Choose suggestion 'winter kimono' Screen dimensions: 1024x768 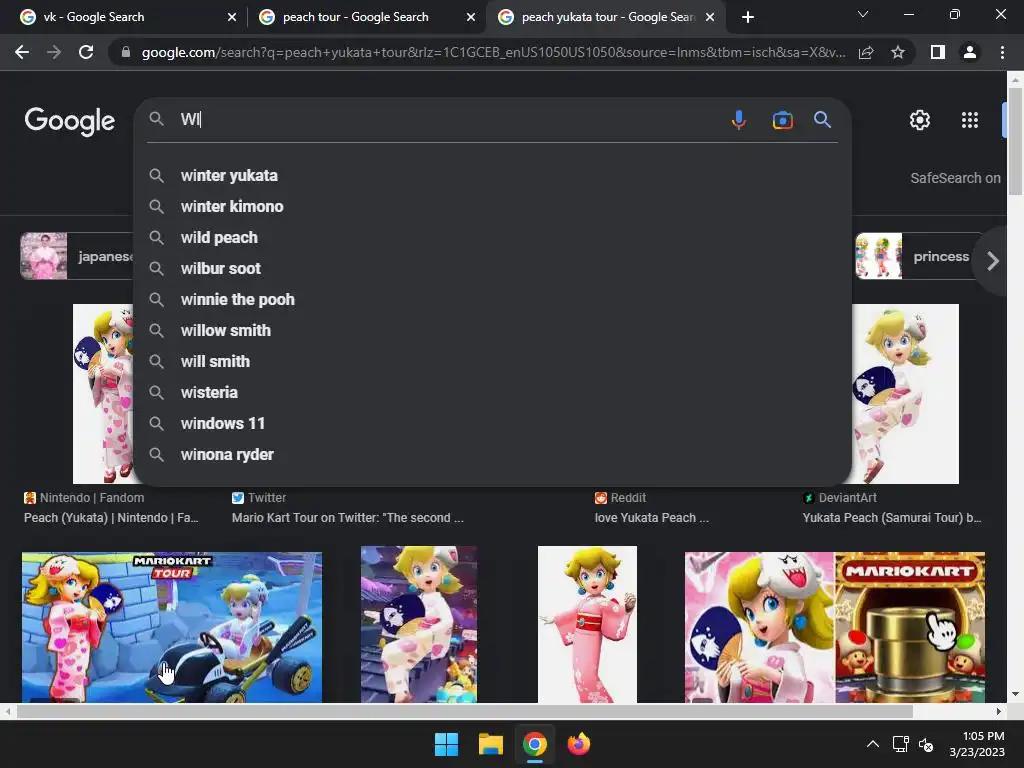tap(492, 206)
